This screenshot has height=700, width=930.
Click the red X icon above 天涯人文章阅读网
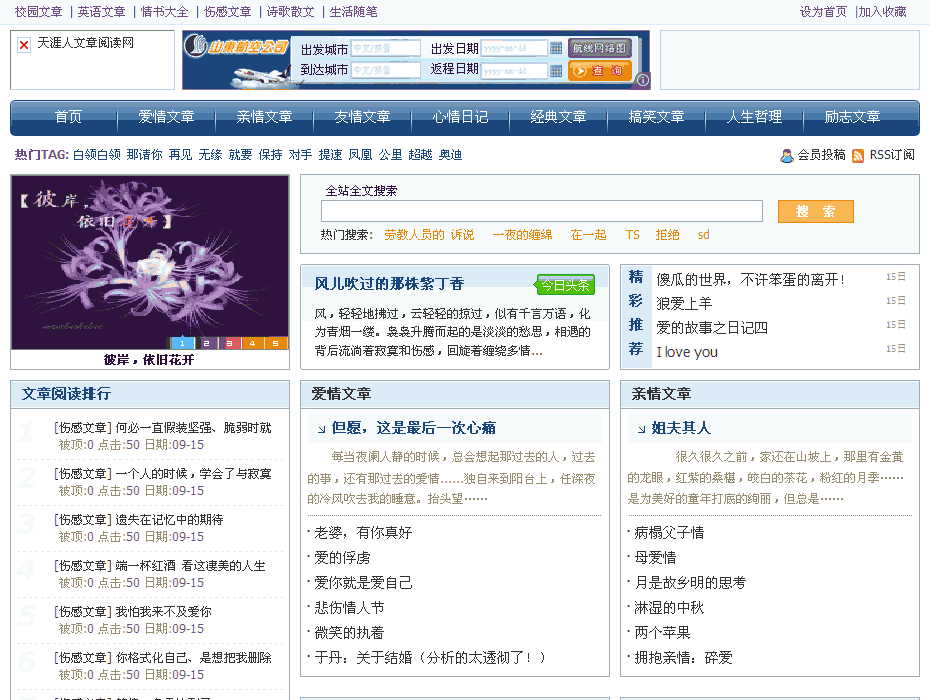[25, 44]
